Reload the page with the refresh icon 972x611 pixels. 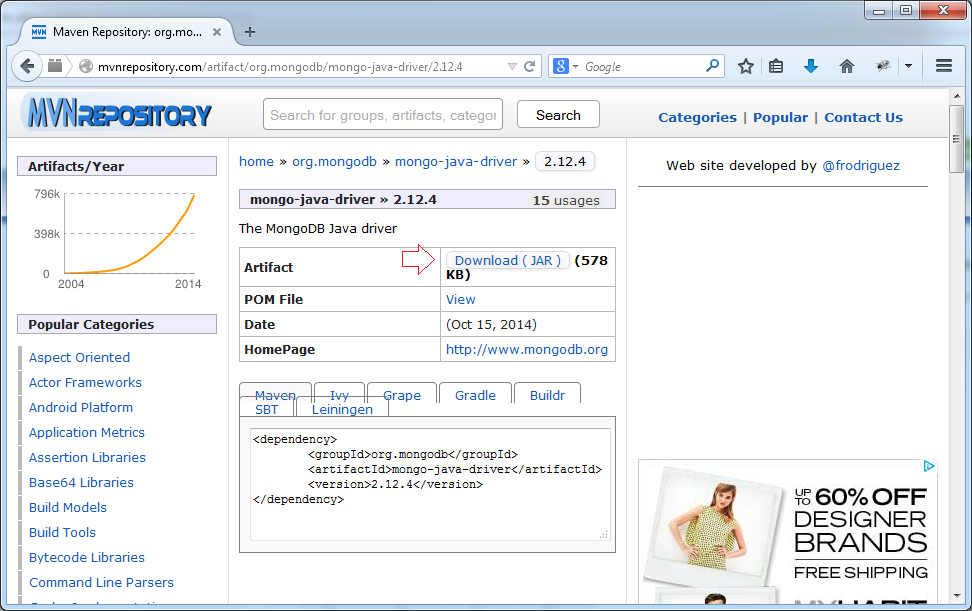(529, 66)
